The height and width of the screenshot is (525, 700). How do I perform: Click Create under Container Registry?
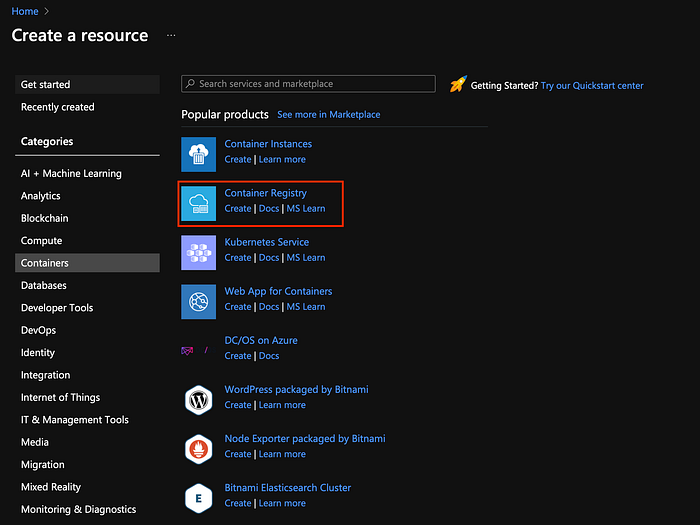tap(238, 208)
